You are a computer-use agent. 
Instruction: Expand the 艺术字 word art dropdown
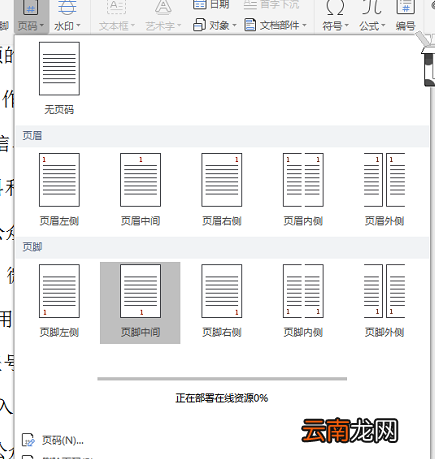click(x=163, y=26)
